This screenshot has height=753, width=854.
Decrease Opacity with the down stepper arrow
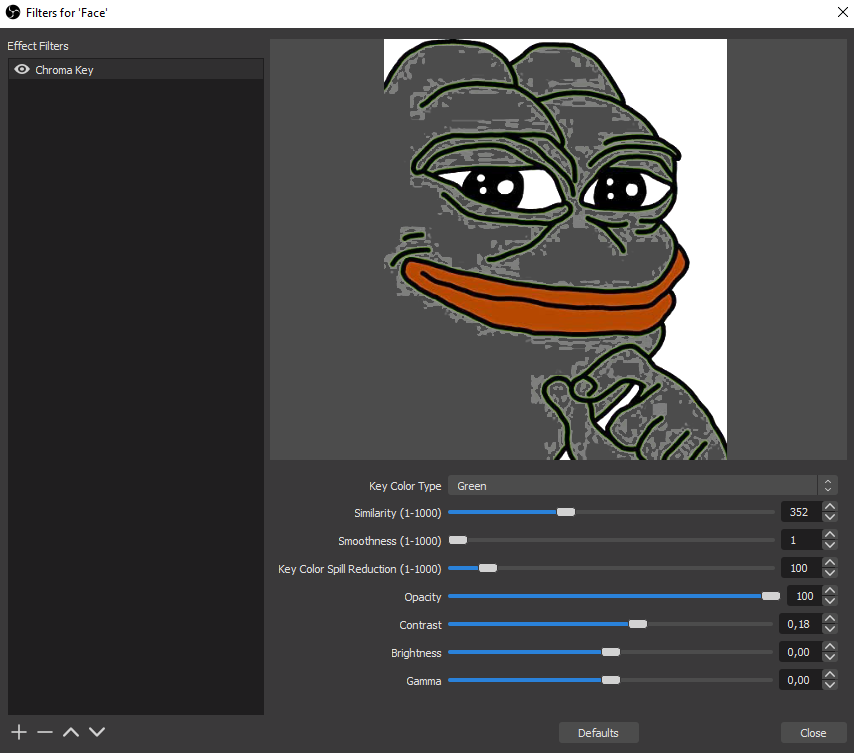click(829, 601)
